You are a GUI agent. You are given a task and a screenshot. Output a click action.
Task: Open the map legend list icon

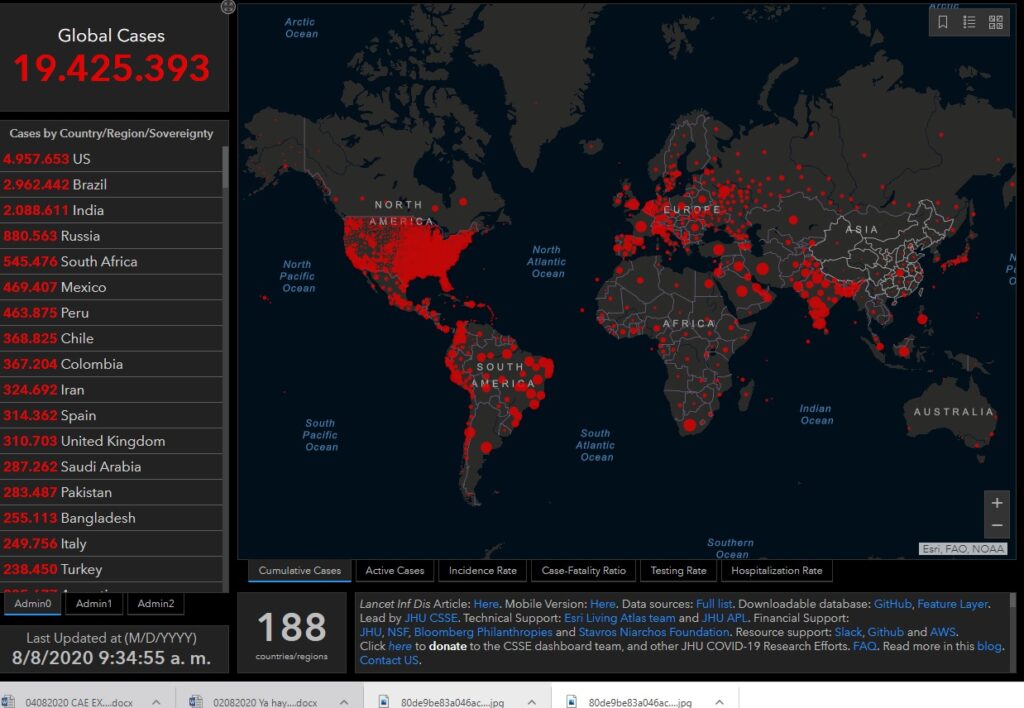point(969,22)
